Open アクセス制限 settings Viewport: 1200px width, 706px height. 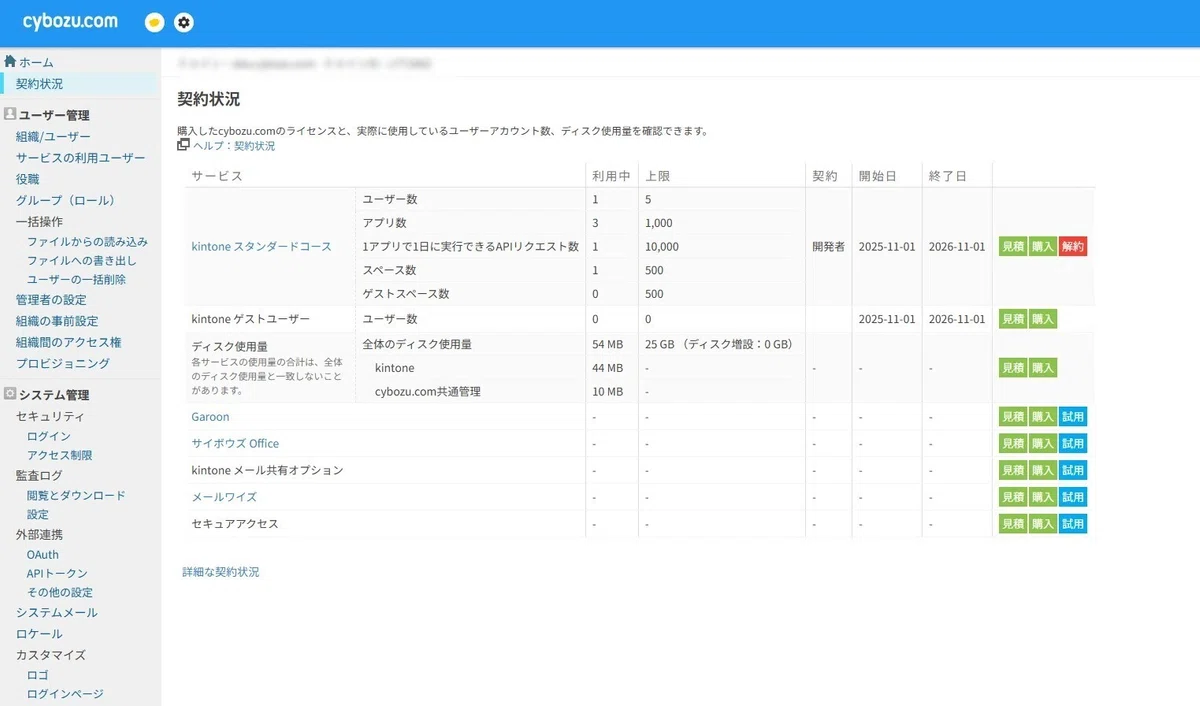click(x=59, y=455)
